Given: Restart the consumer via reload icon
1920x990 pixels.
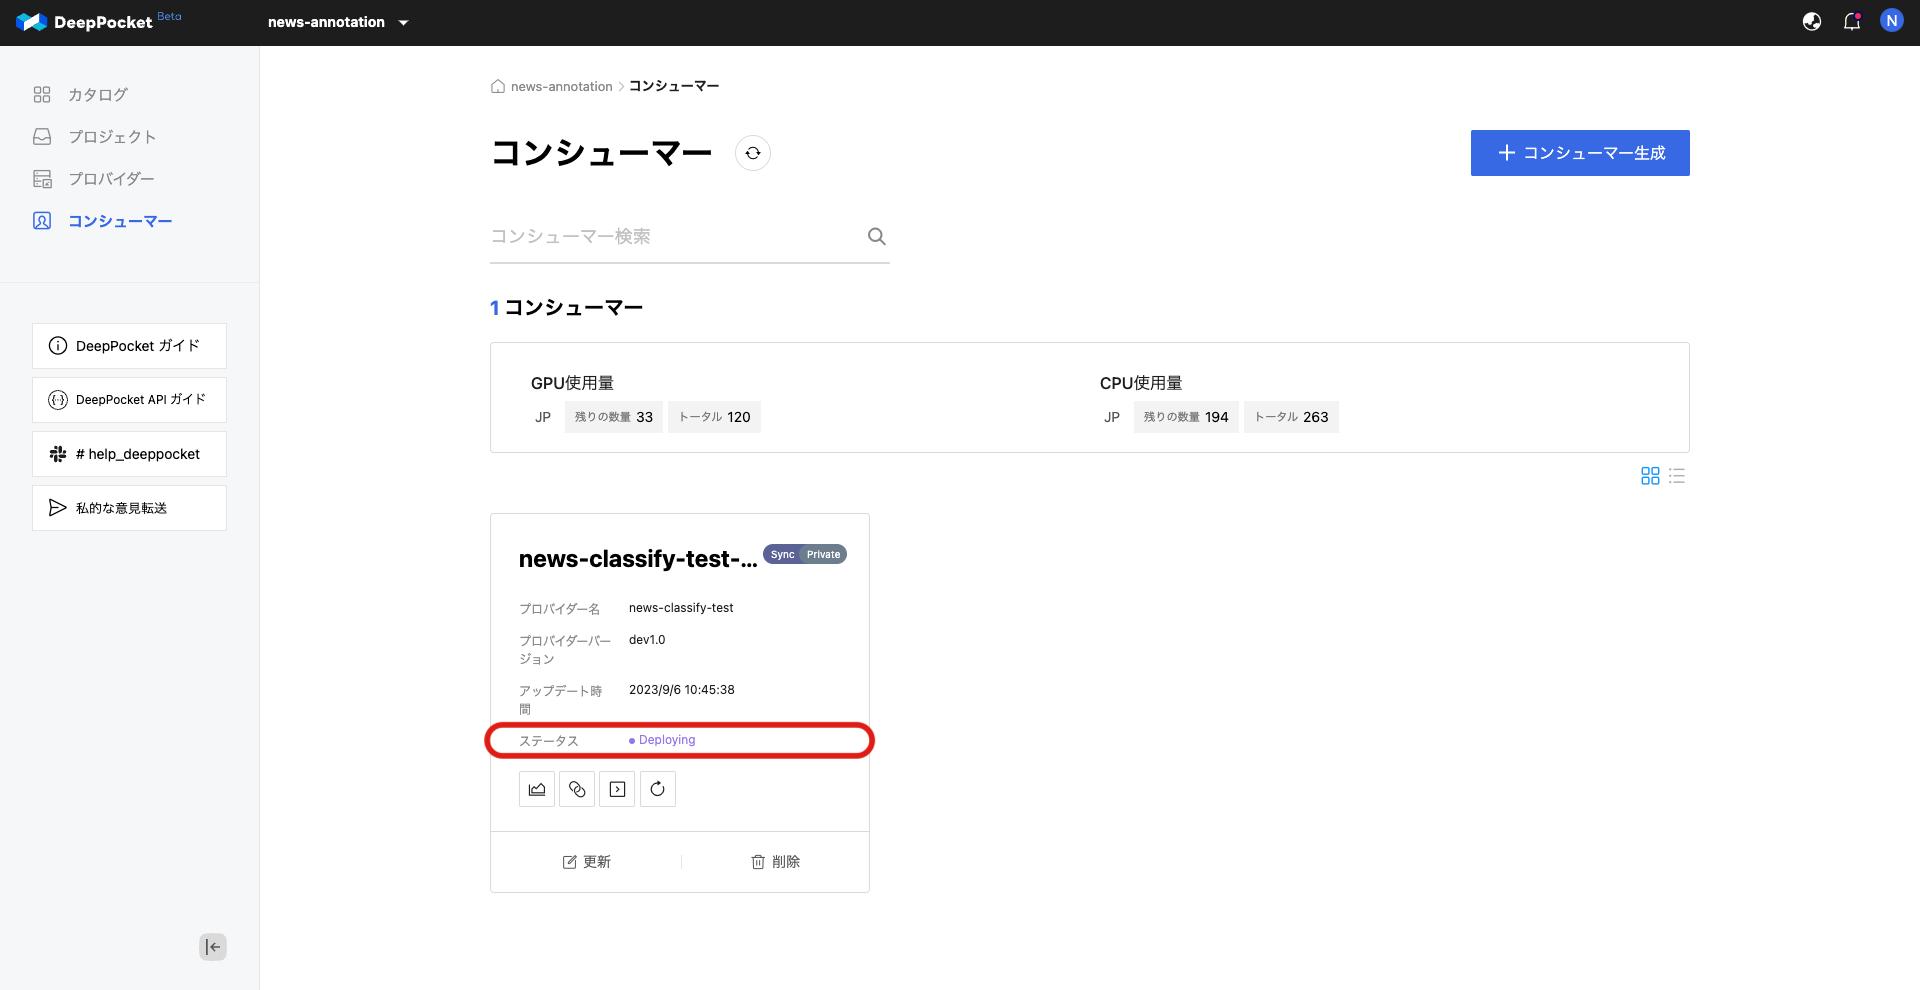Looking at the screenshot, I should click(x=657, y=789).
